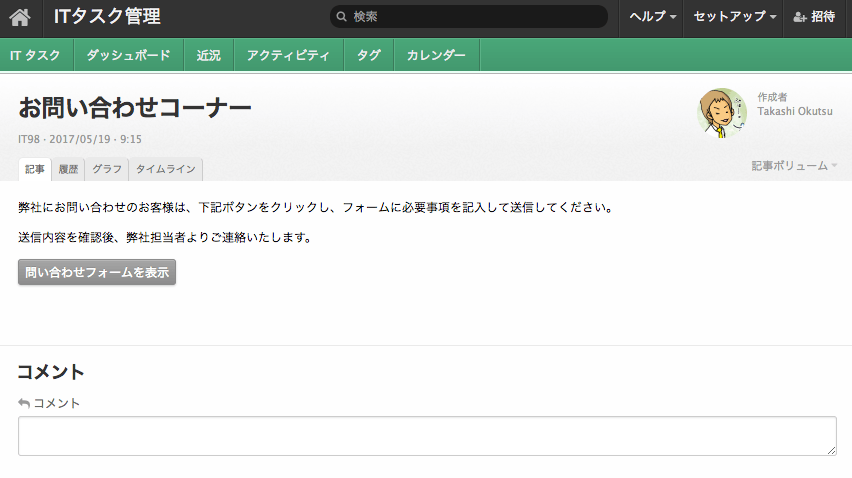The image size is (852, 478).
Task: Open the ヘルプ dropdown menu
Action: pyautogui.click(x=652, y=17)
